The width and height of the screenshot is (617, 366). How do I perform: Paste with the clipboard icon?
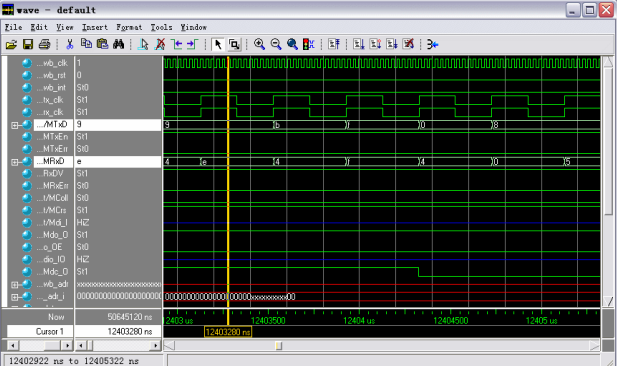(102, 44)
